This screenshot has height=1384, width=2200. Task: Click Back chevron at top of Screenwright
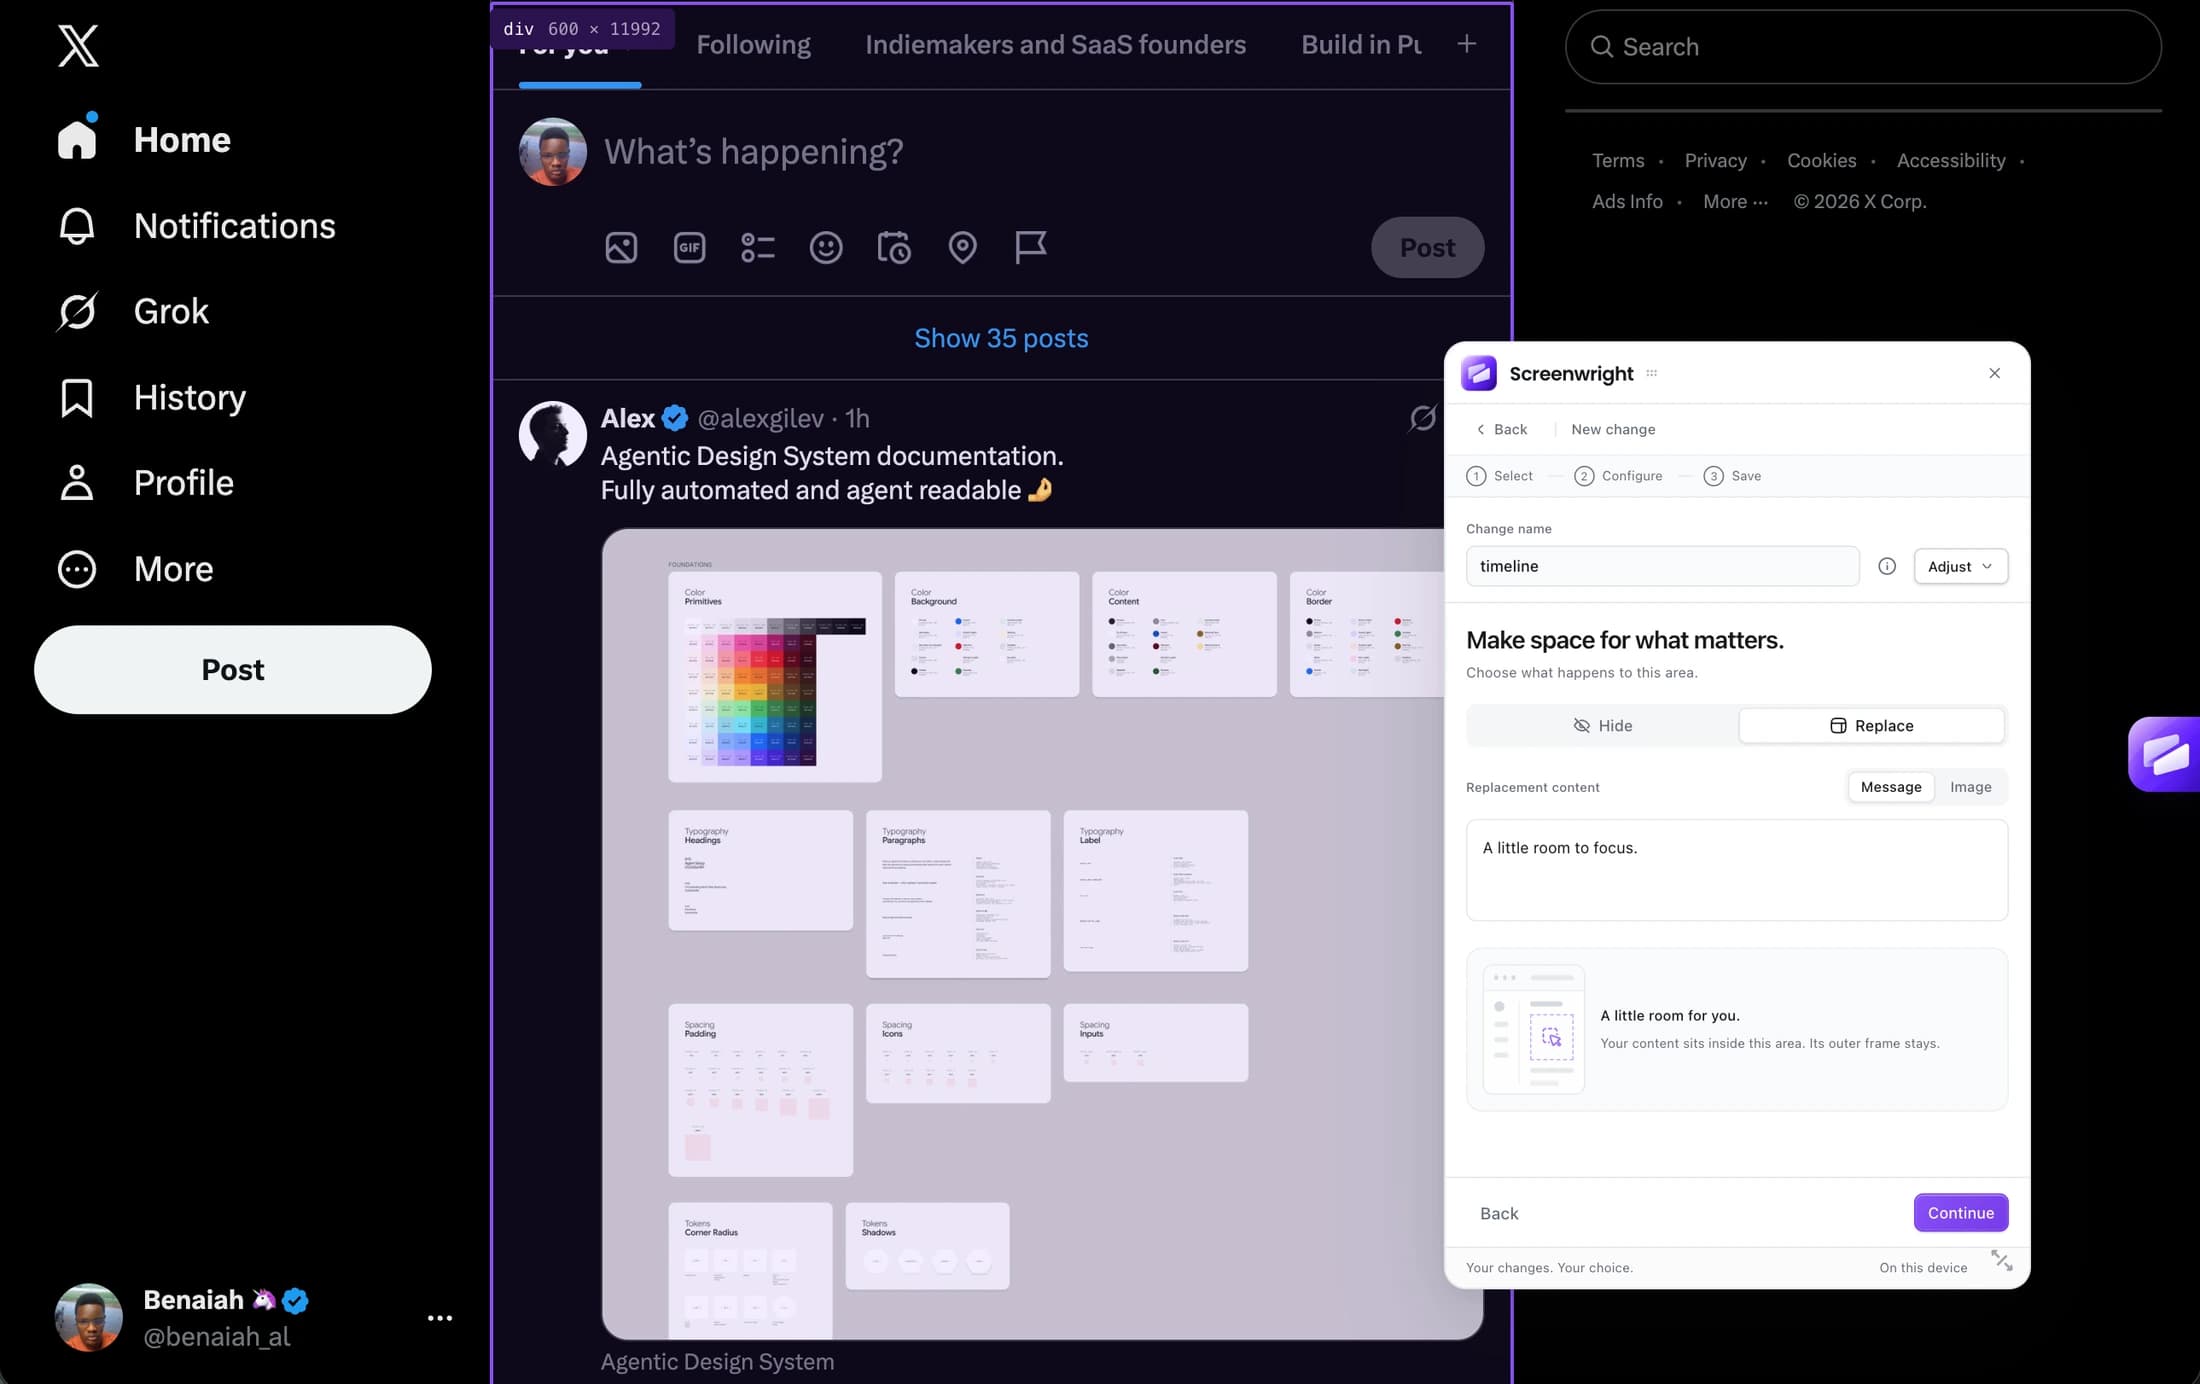(x=1502, y=429)
